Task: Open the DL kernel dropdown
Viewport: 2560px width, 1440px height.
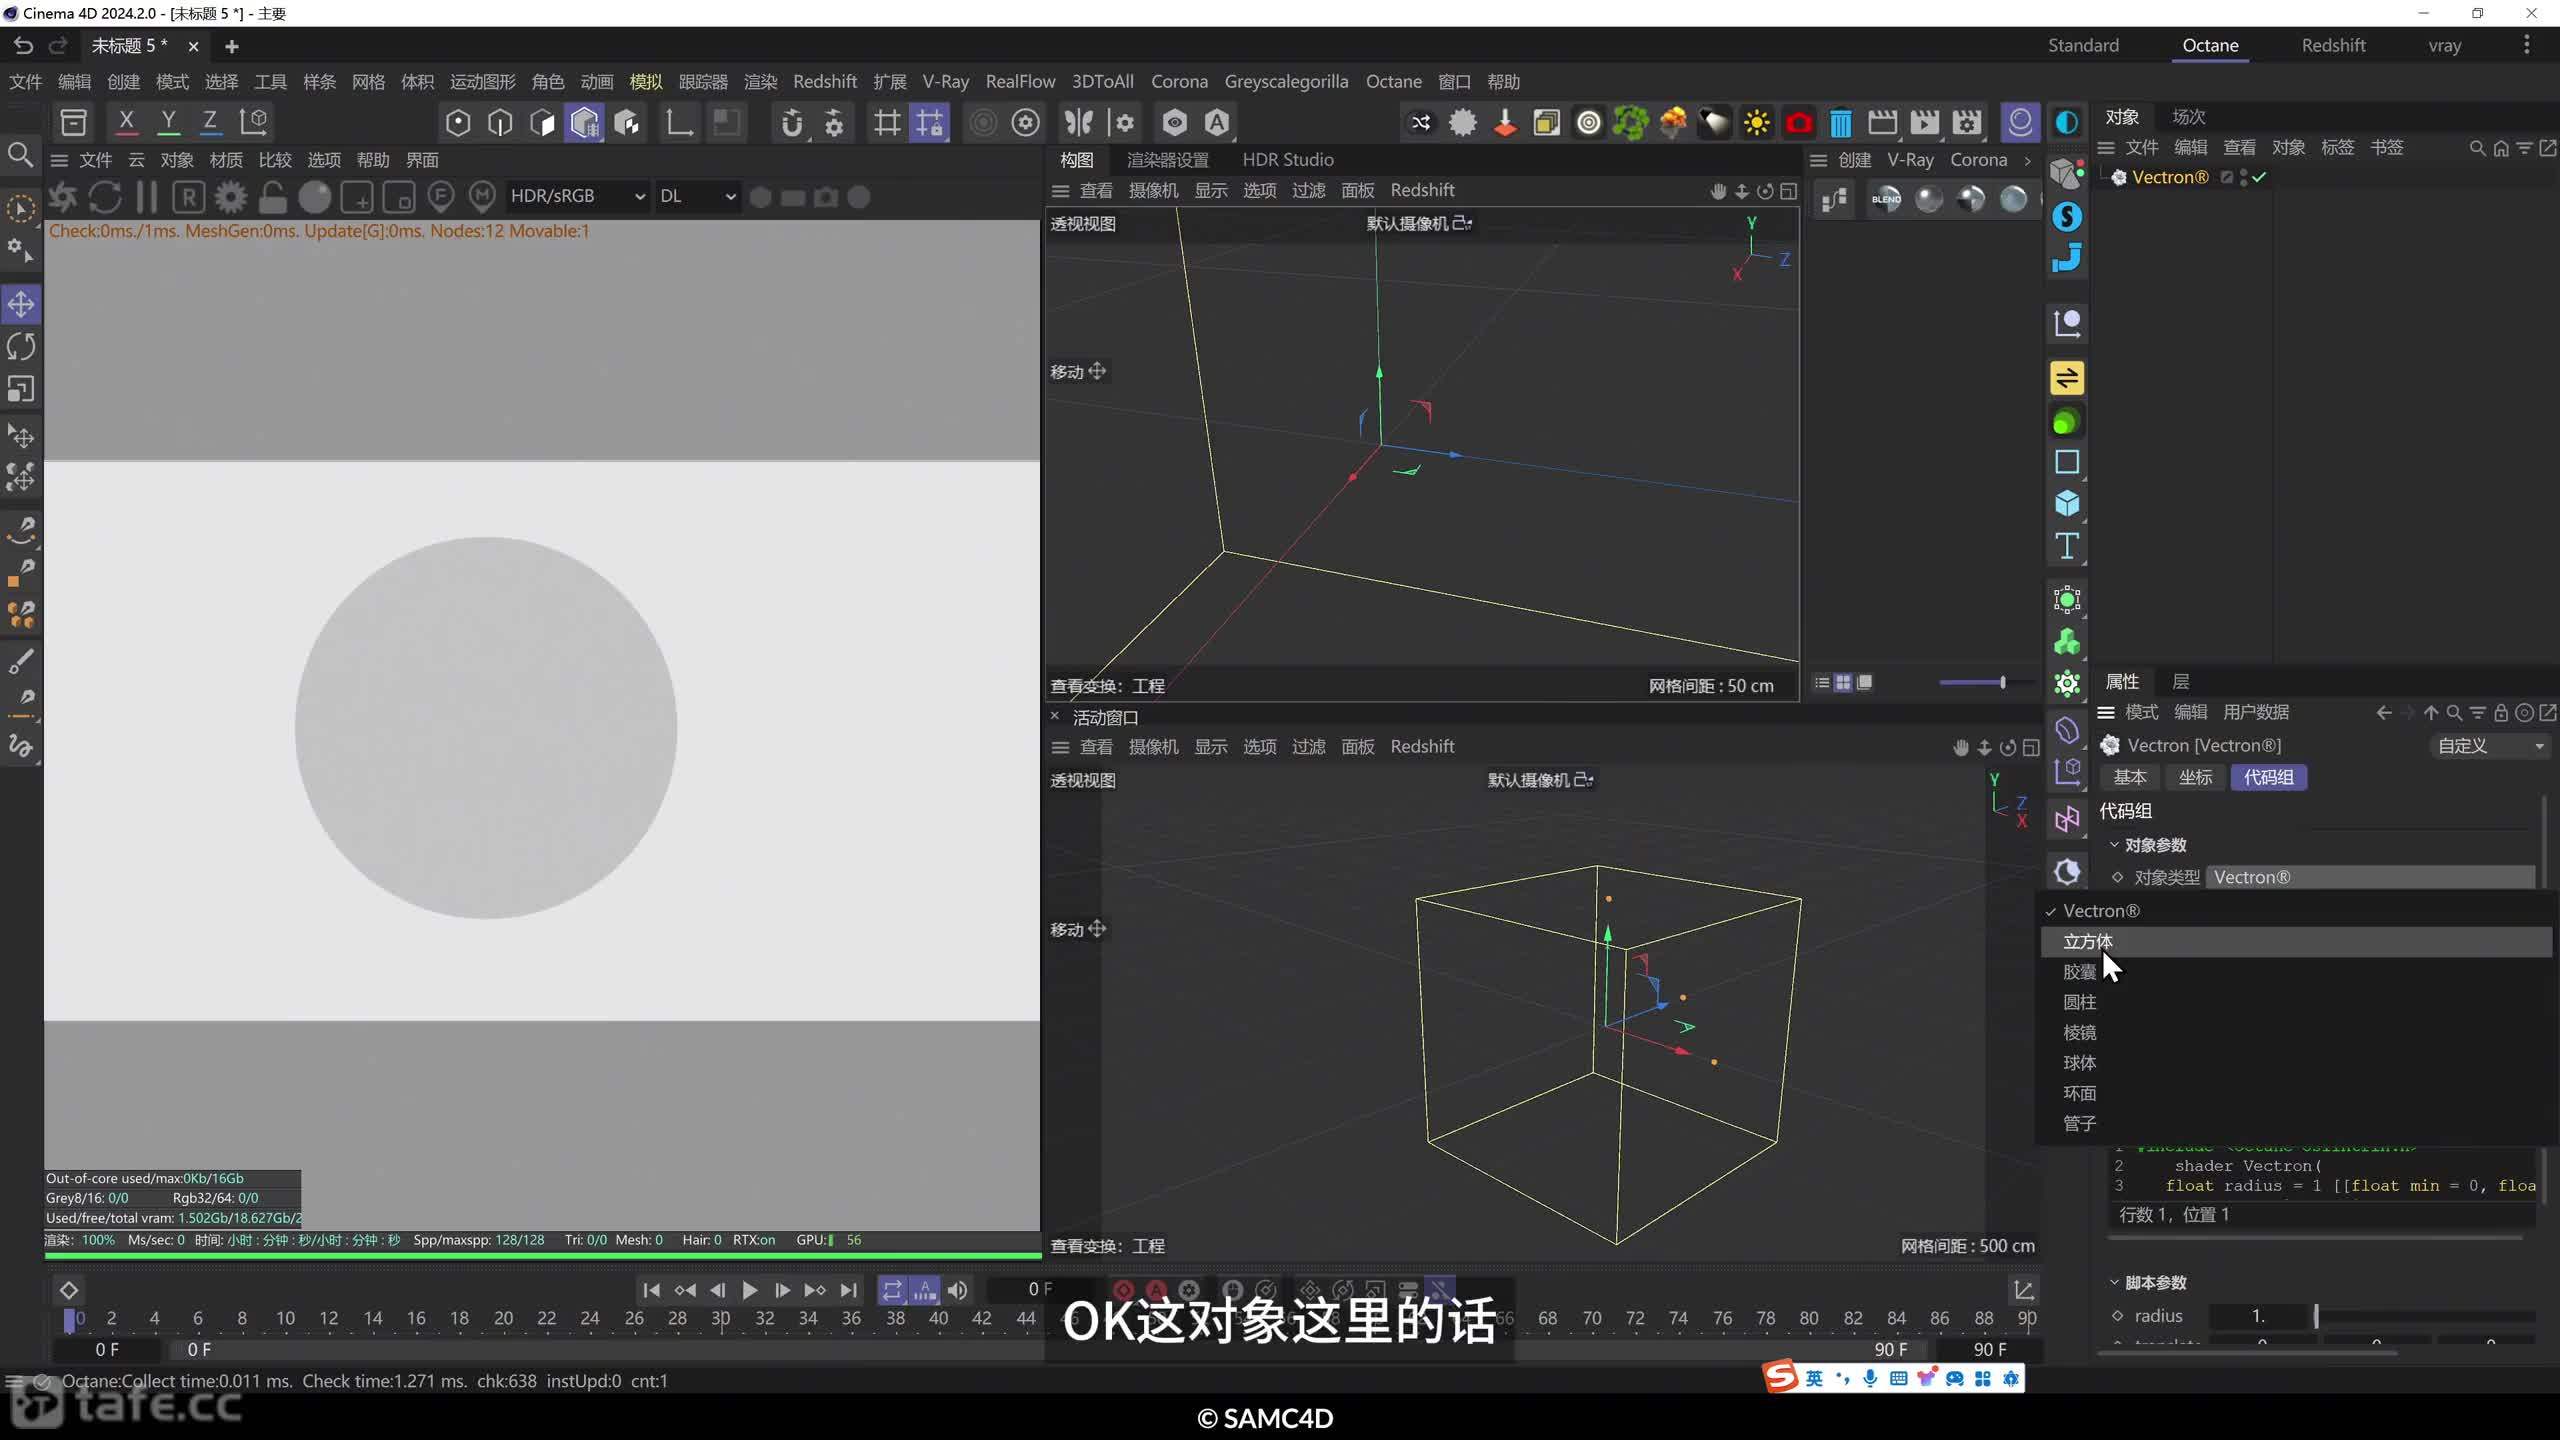Action: click(x=697, y=197)
